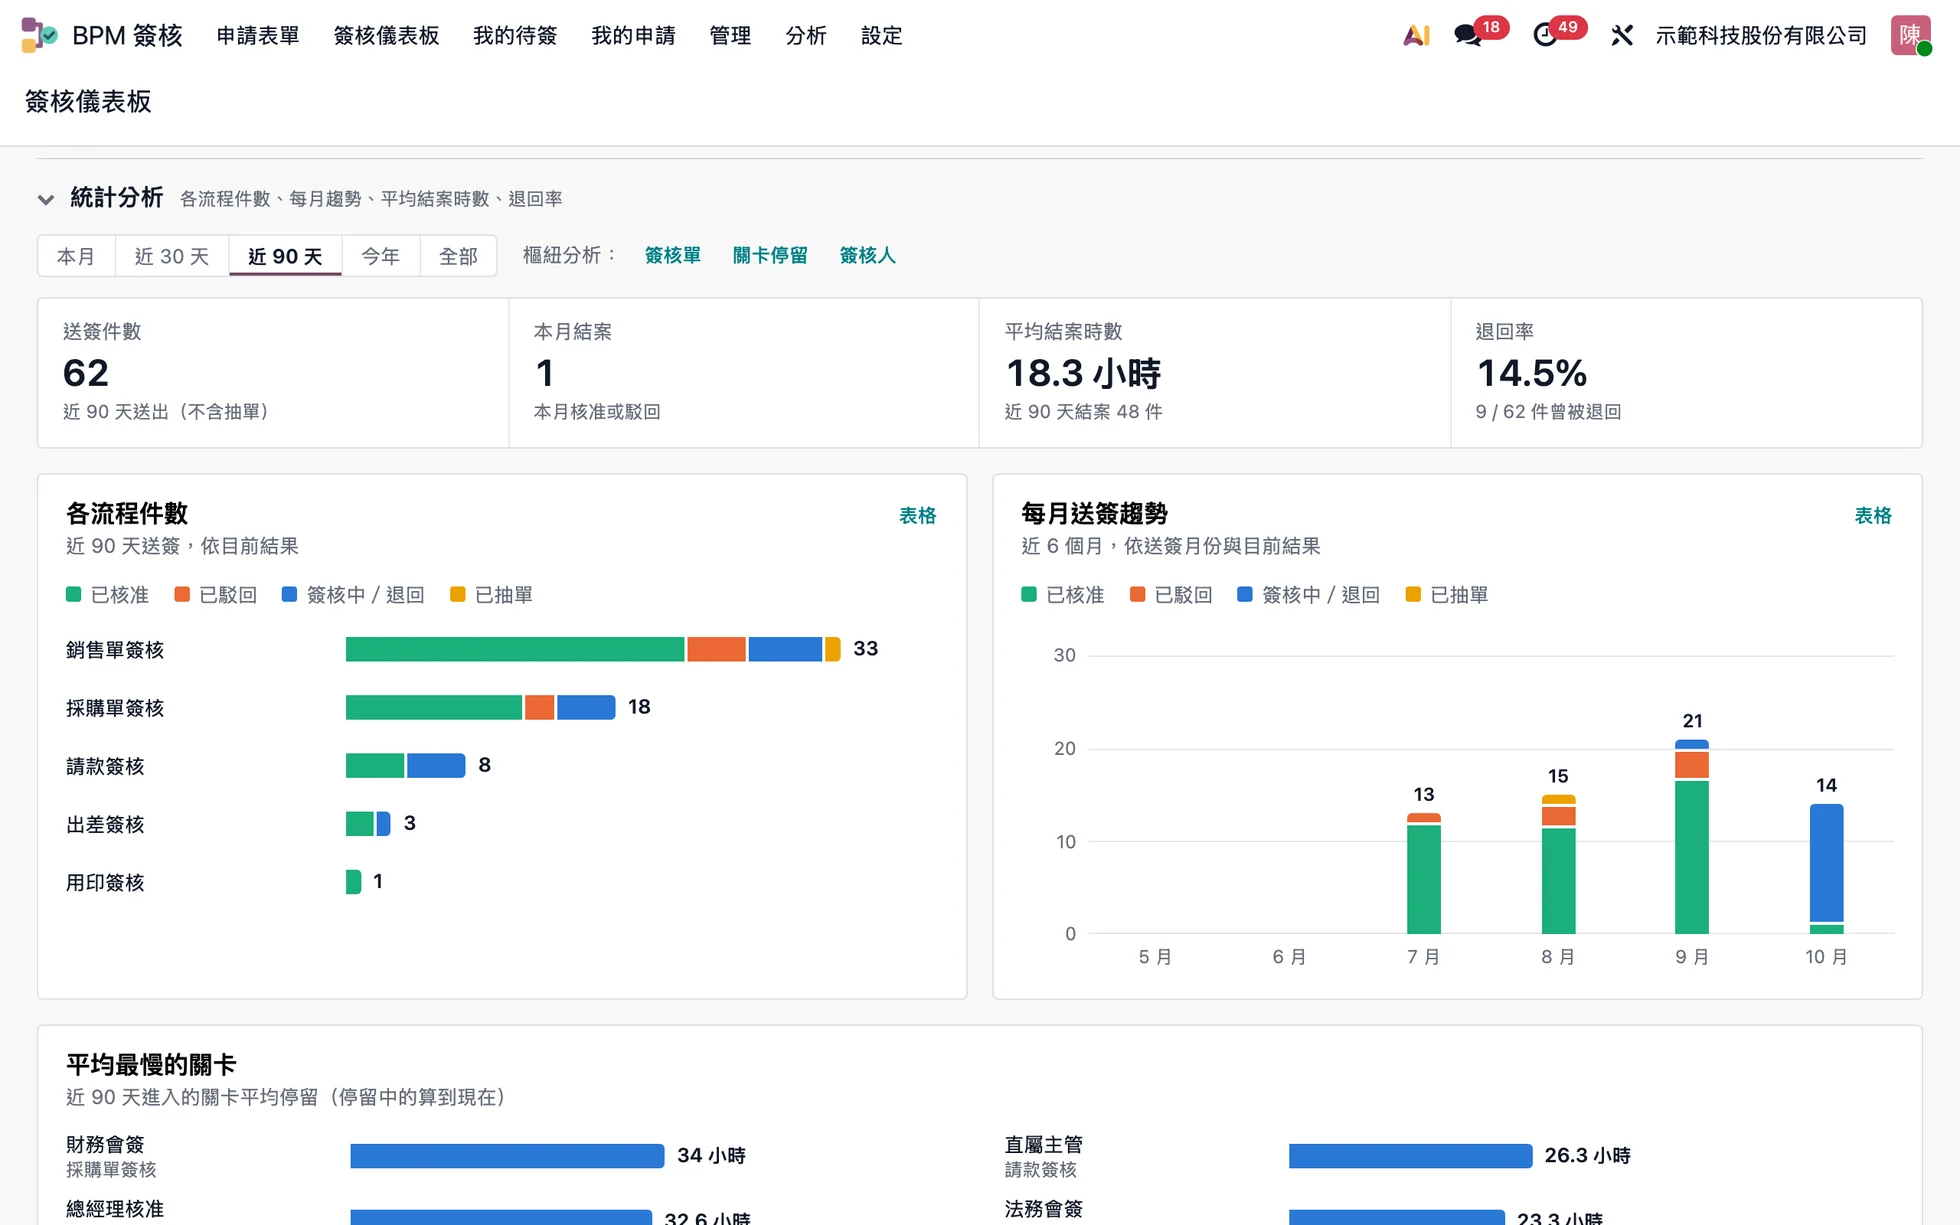Viewport: 1960px width, 1225px height.
Task: Click the 9 月 stacked bar
Action: coord(1692,836)
